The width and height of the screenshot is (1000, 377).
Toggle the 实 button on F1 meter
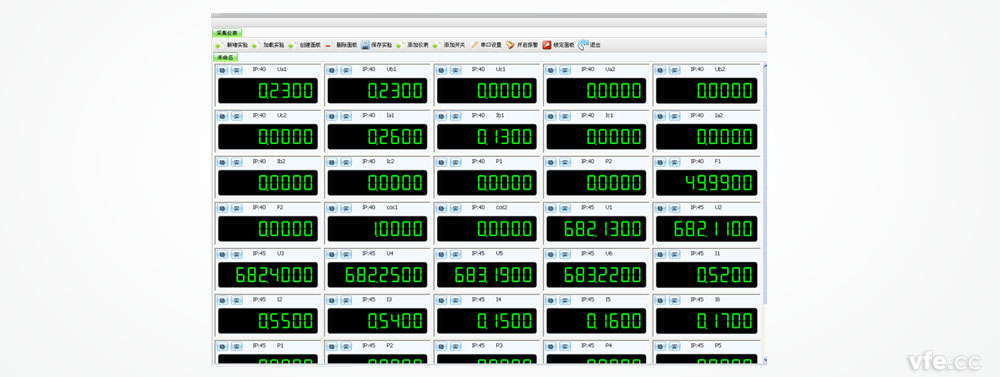click(674, 162)
